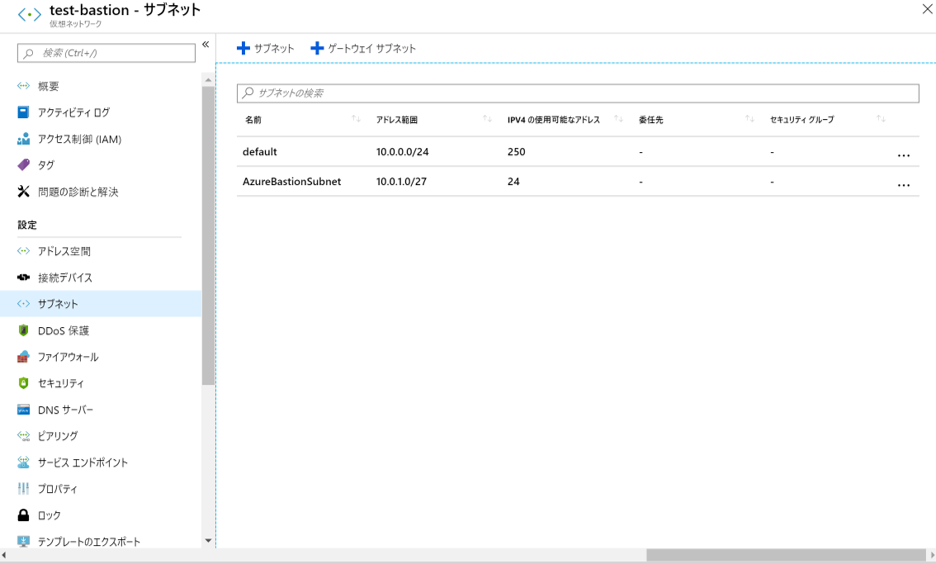Click magnifier icon in sidebar search box
The height and width of the screenshot is (563, 936).
pyautogui.click(x=28, y=53)
